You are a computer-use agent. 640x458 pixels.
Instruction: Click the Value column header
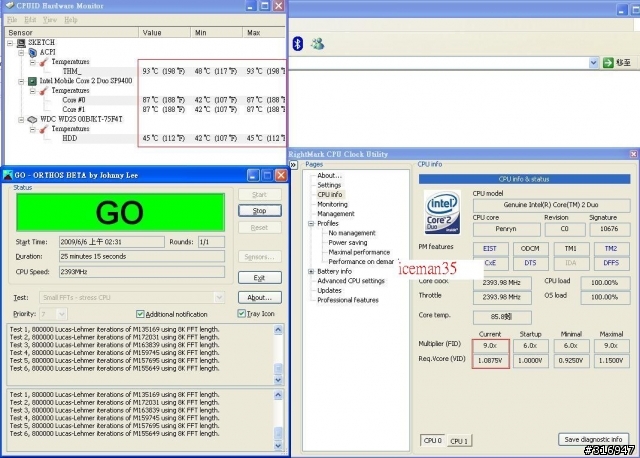(164, 33)
